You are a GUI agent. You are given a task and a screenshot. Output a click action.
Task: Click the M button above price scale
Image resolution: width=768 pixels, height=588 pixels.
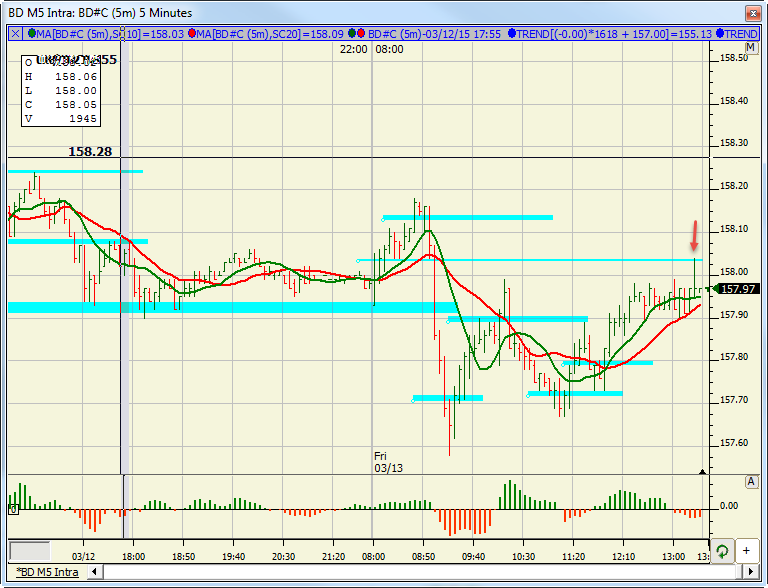[750, 48]
